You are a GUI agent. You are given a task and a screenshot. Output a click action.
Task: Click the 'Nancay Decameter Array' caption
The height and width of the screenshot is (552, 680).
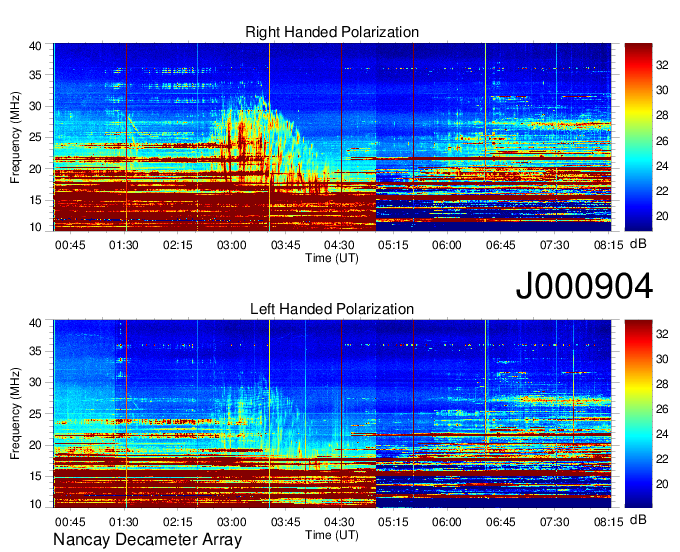point(147,540)
